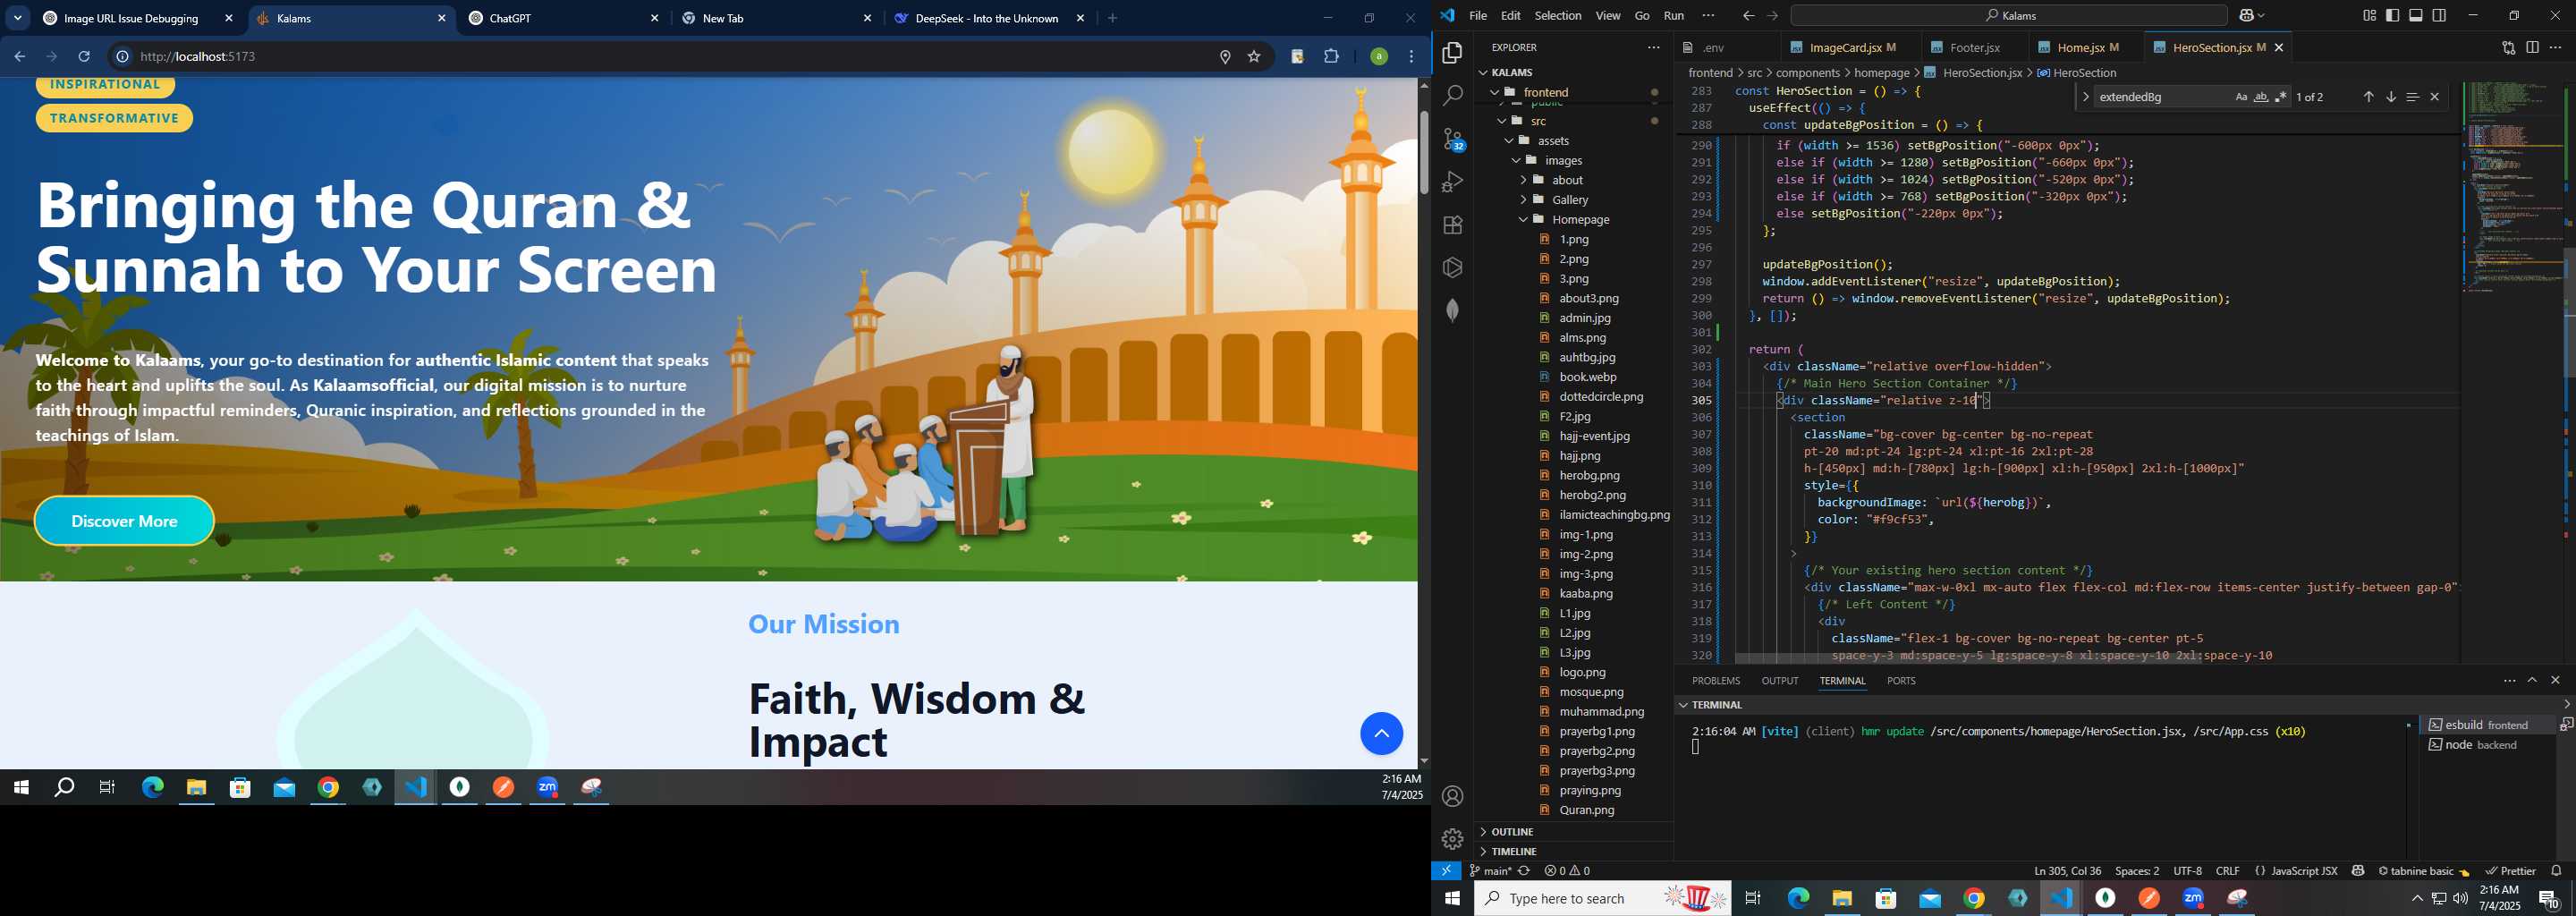The height and width of the screenshot is (916, 2576).
Task: Open Accounts icon in activity bar
Action: point(1452,797)
